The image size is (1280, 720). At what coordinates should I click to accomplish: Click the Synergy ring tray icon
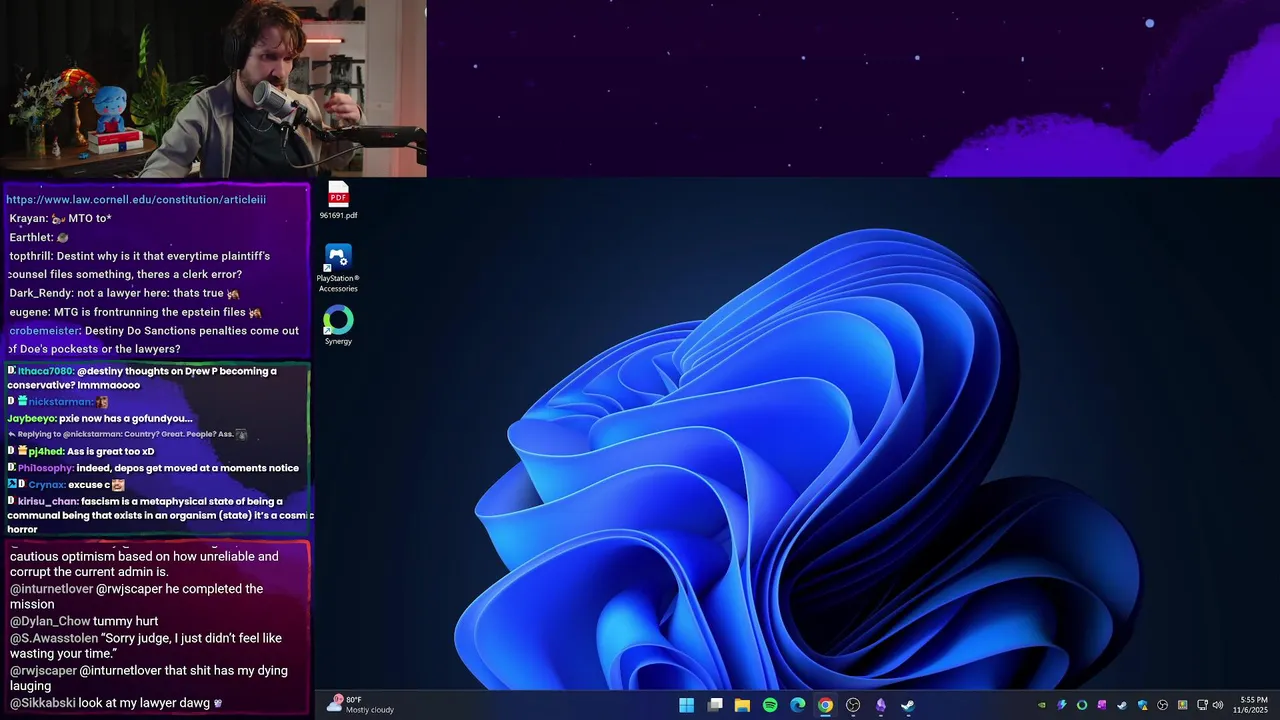[1082, 705]
